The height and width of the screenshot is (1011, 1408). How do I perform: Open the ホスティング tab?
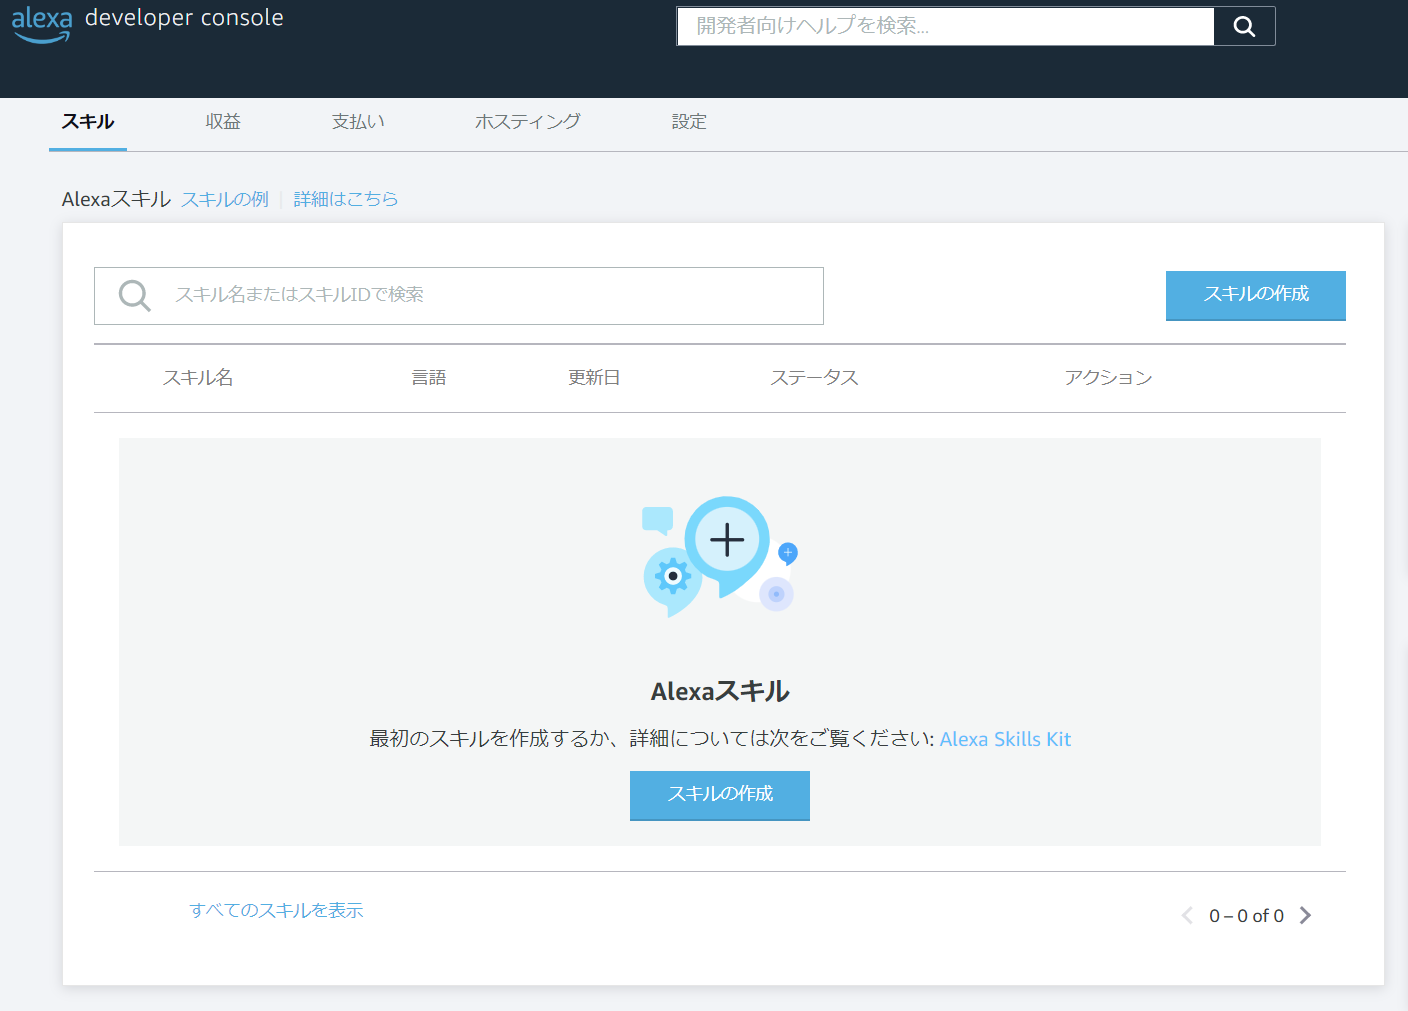(527, 122)
